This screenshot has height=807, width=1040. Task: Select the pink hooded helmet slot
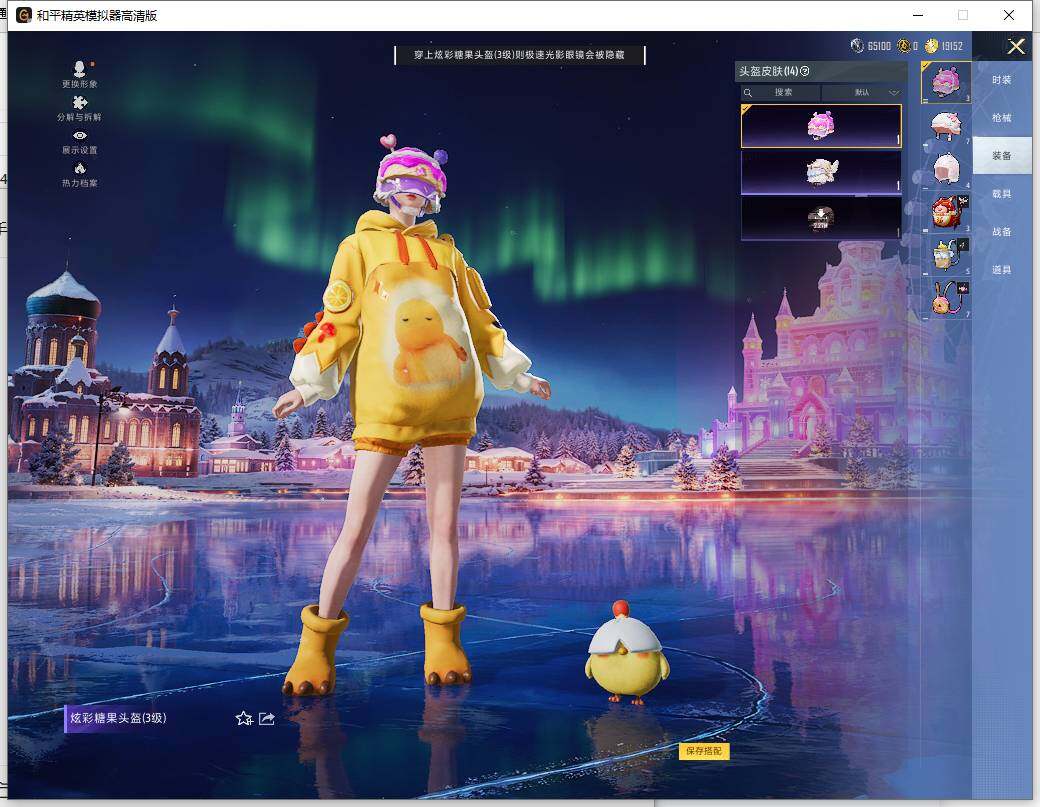click(946, 169)
